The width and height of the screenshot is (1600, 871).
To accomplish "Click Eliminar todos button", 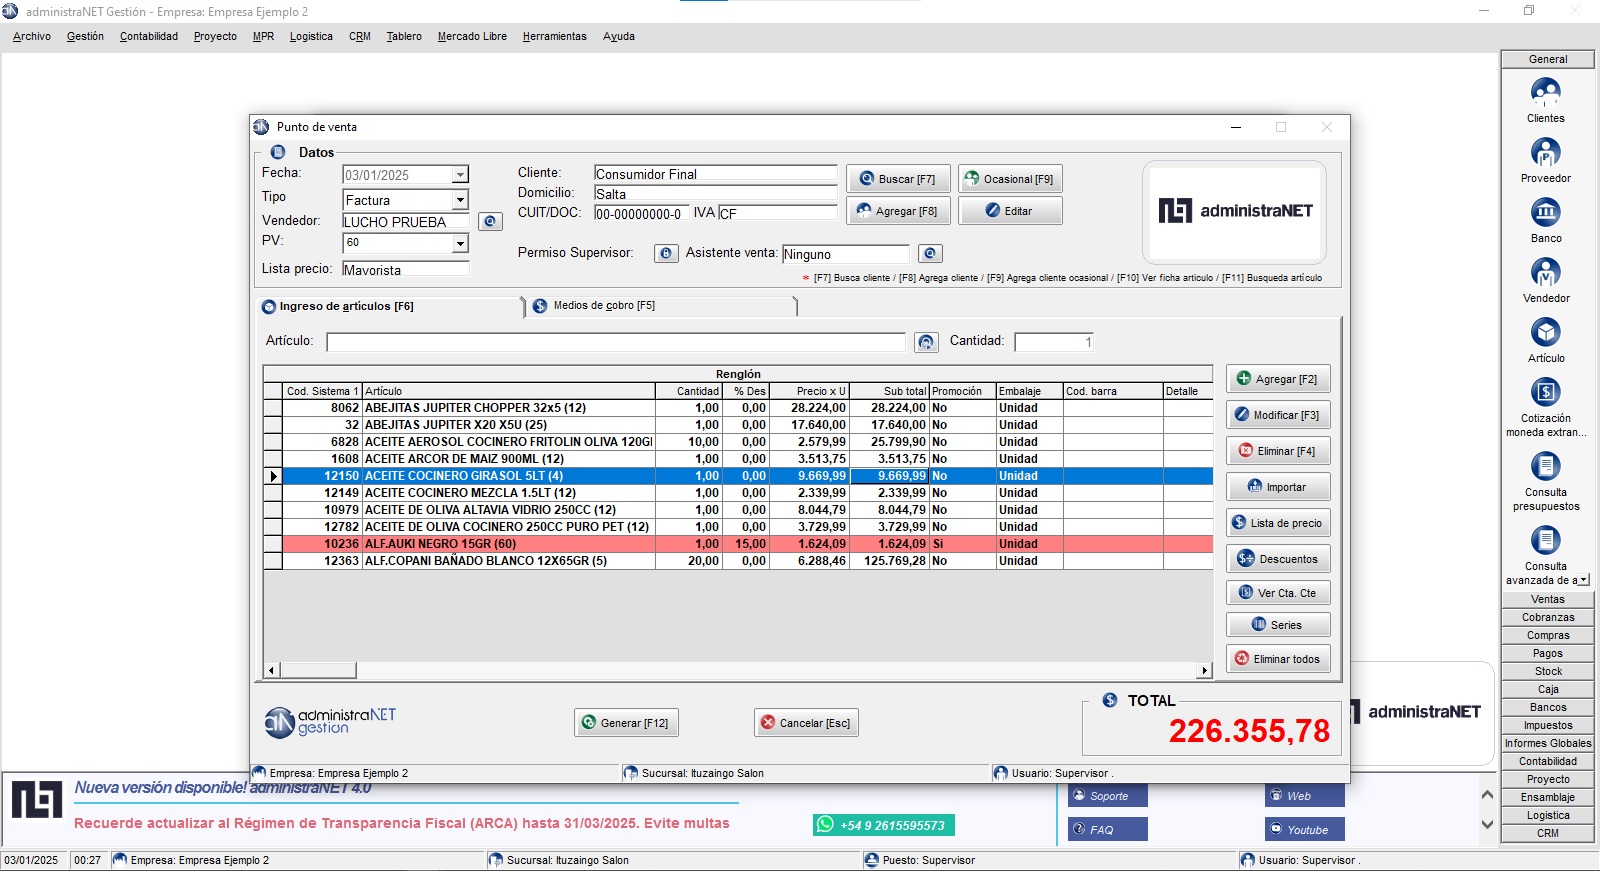I will coord(1278,659).
